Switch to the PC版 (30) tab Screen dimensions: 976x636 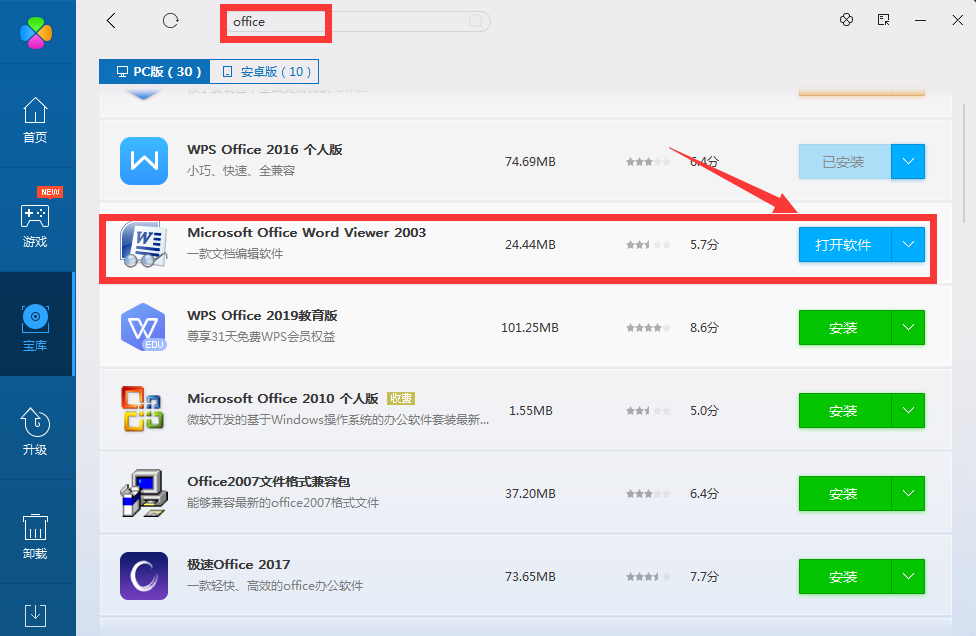click(155, 72)
